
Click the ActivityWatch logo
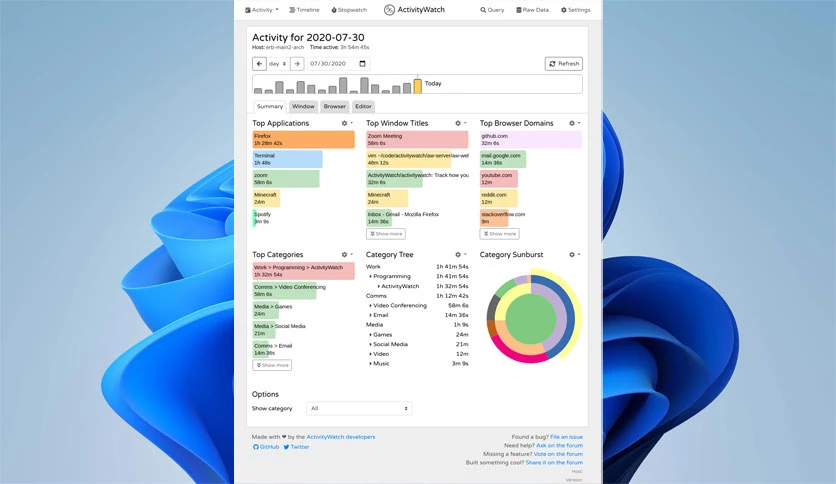(414, 10)
